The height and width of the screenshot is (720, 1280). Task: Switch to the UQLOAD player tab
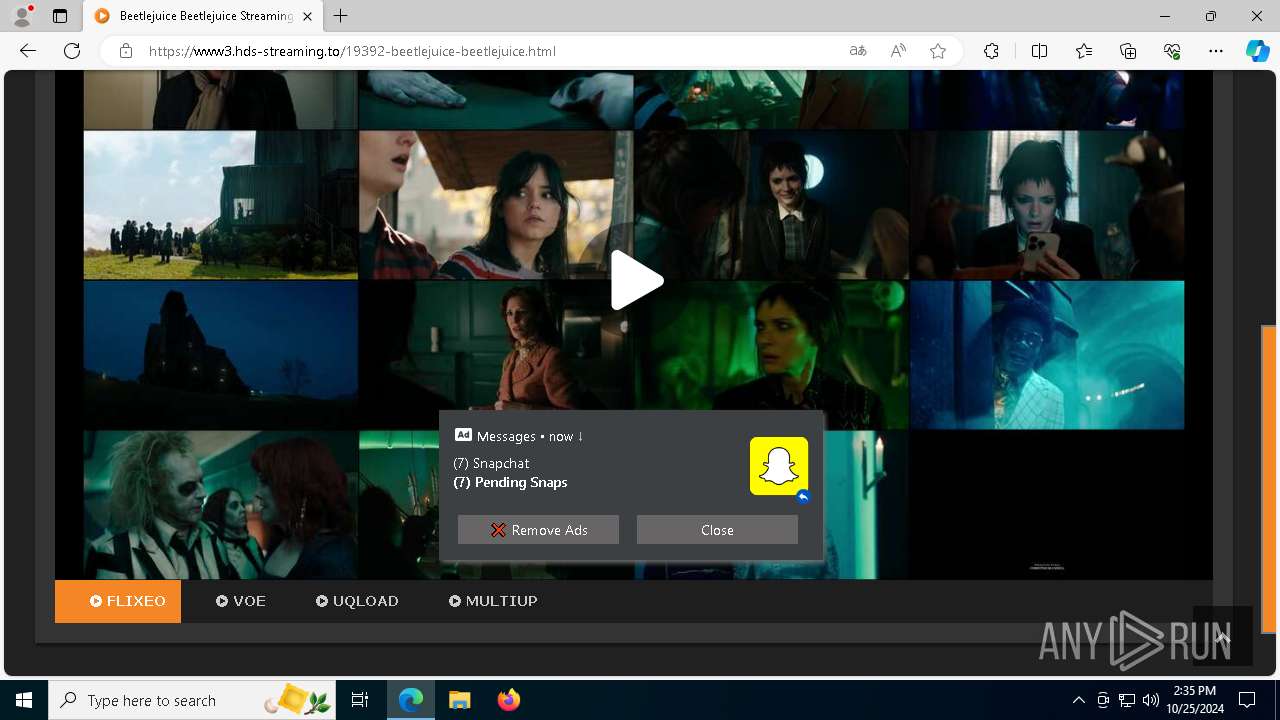(357, 601)
